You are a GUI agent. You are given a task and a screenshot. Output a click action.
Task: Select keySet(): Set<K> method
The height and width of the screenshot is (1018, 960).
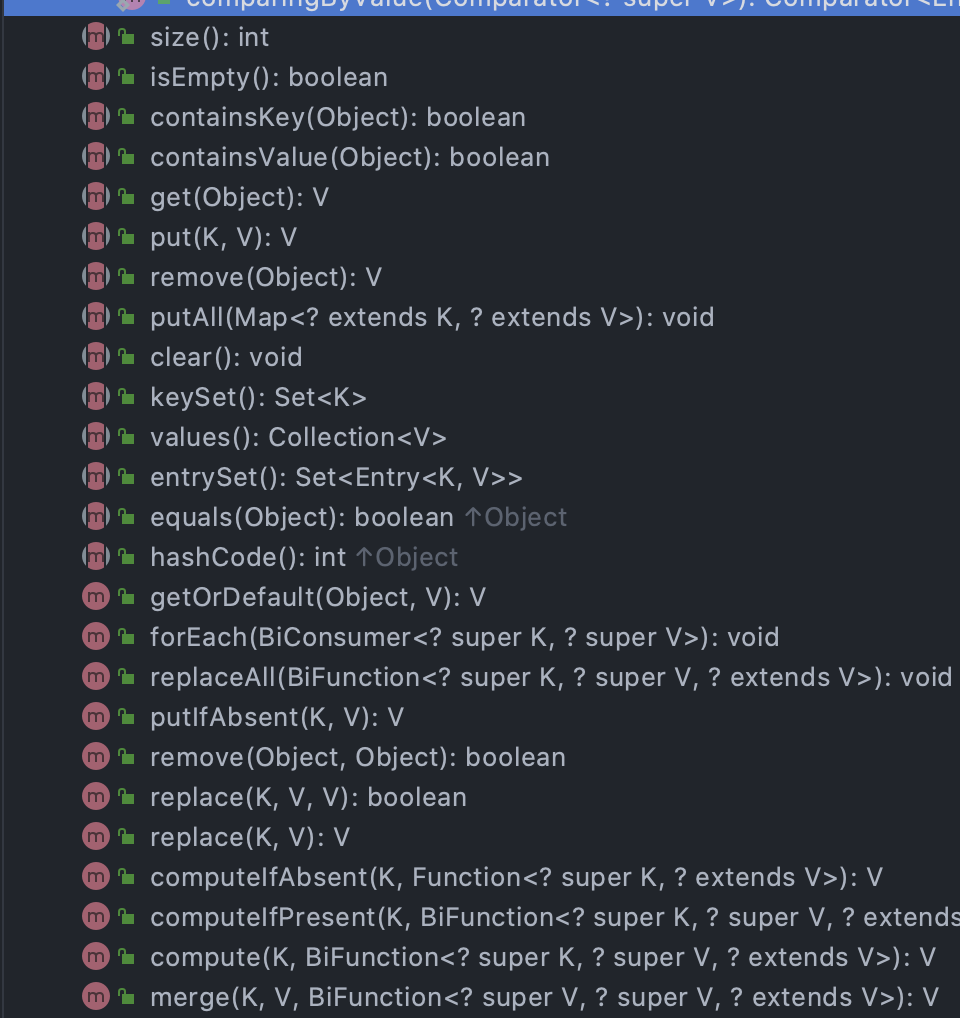tap(258, 397)
